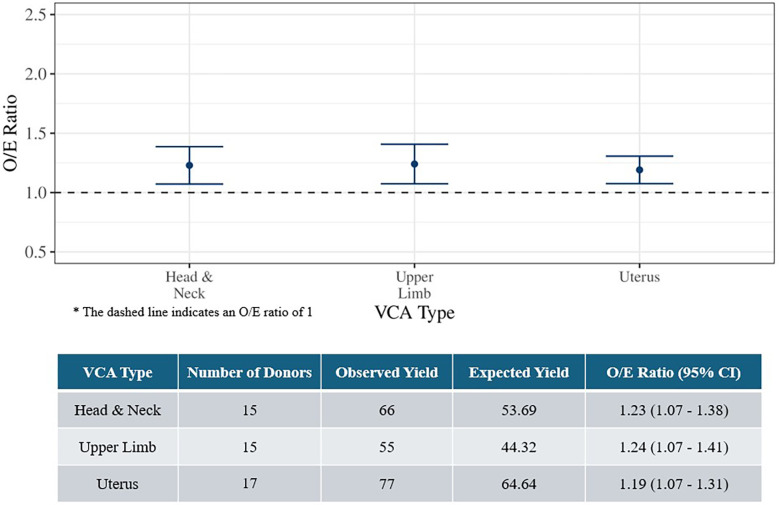
Task: Click the observed yield value 77
Action: click(x=387, y=484)
